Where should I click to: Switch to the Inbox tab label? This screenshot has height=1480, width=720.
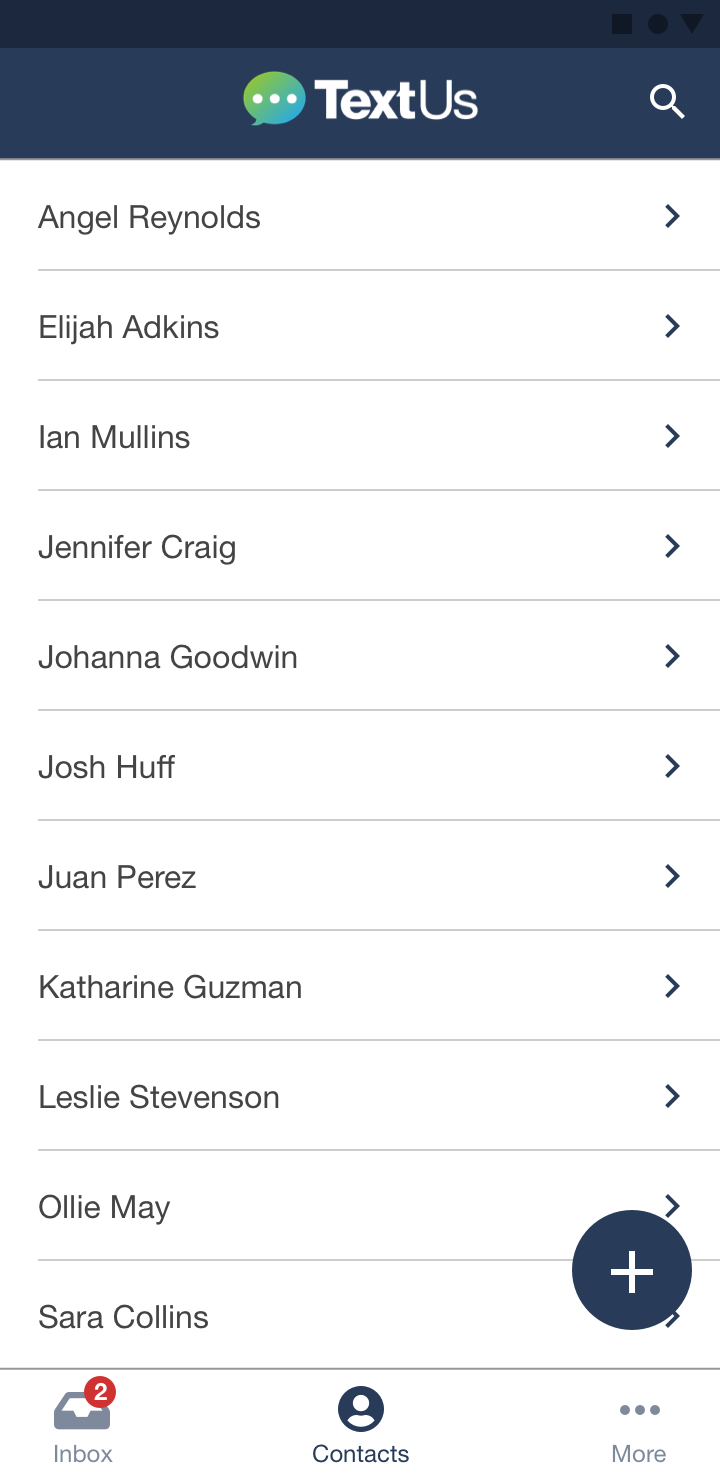(83, 1453)
